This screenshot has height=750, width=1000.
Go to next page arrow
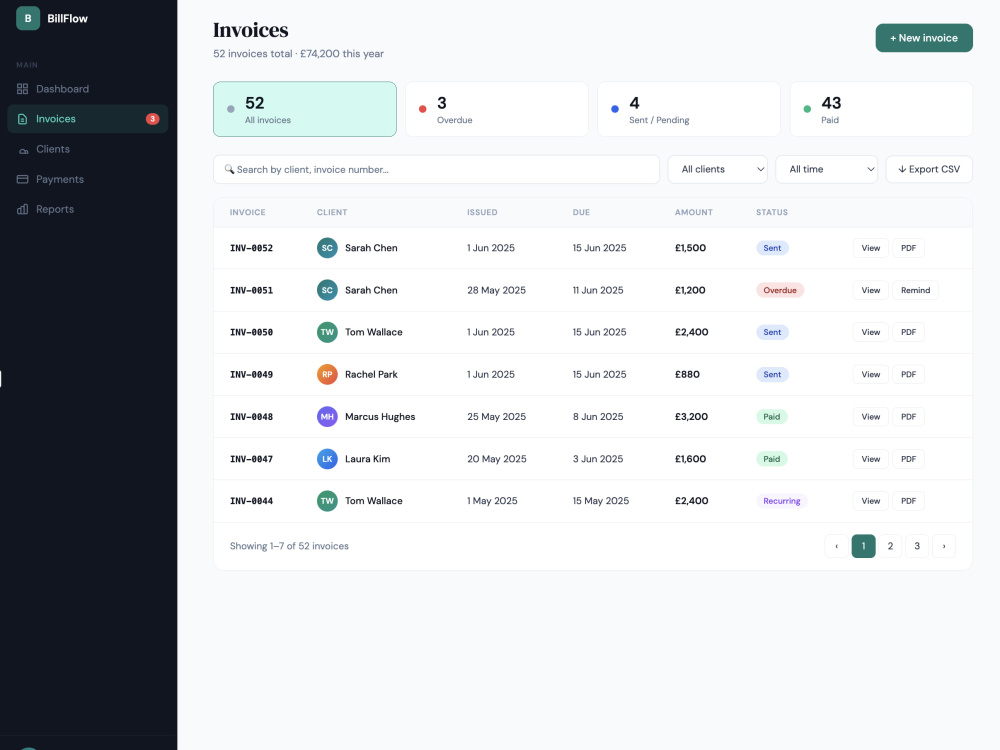pyautogui.click(x=944, y=546)
